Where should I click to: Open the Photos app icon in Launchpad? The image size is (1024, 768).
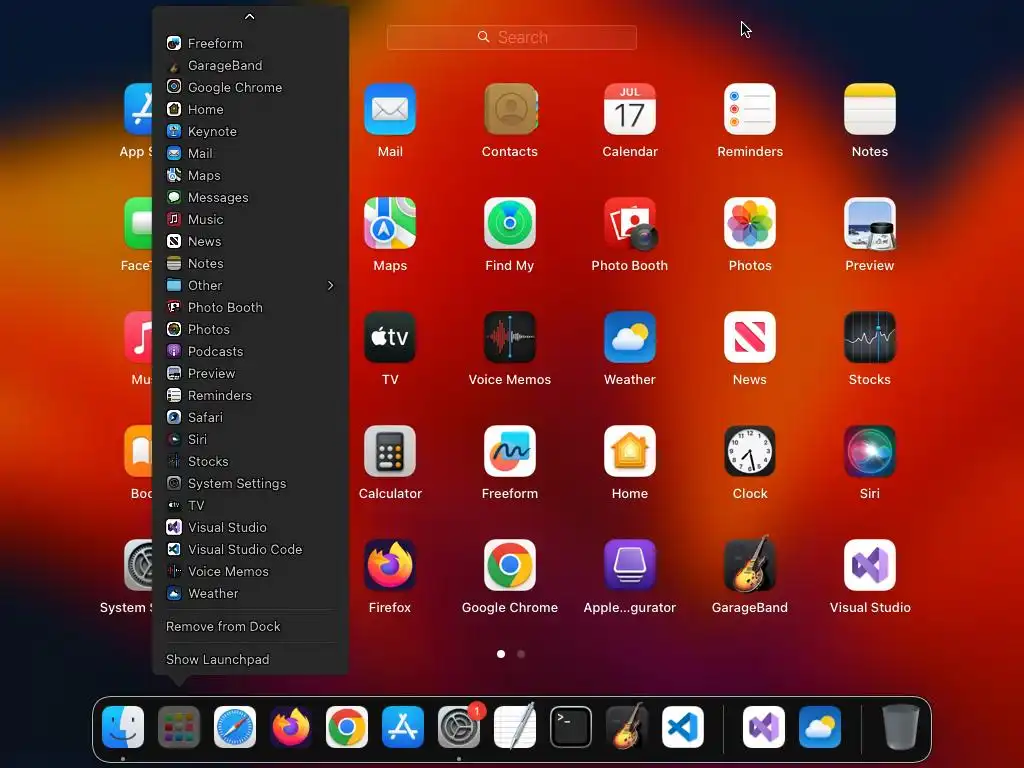(x=750, y=223)
